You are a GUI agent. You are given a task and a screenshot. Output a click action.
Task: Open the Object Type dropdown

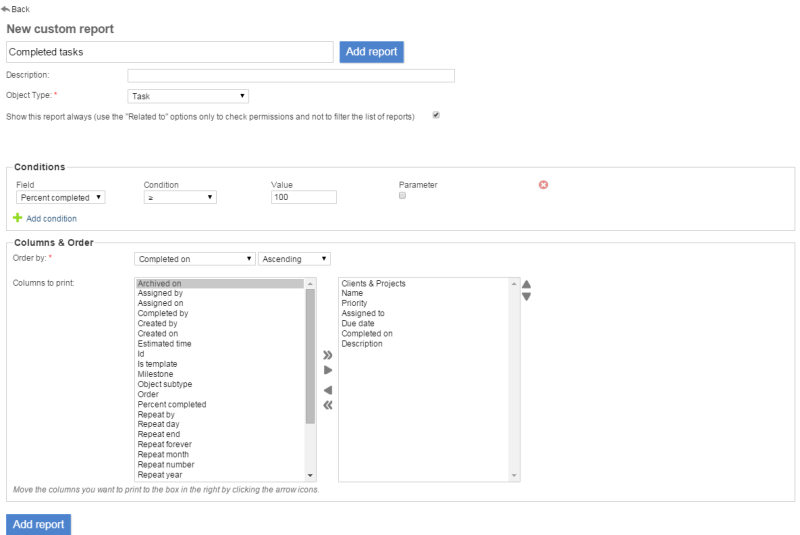188,96
